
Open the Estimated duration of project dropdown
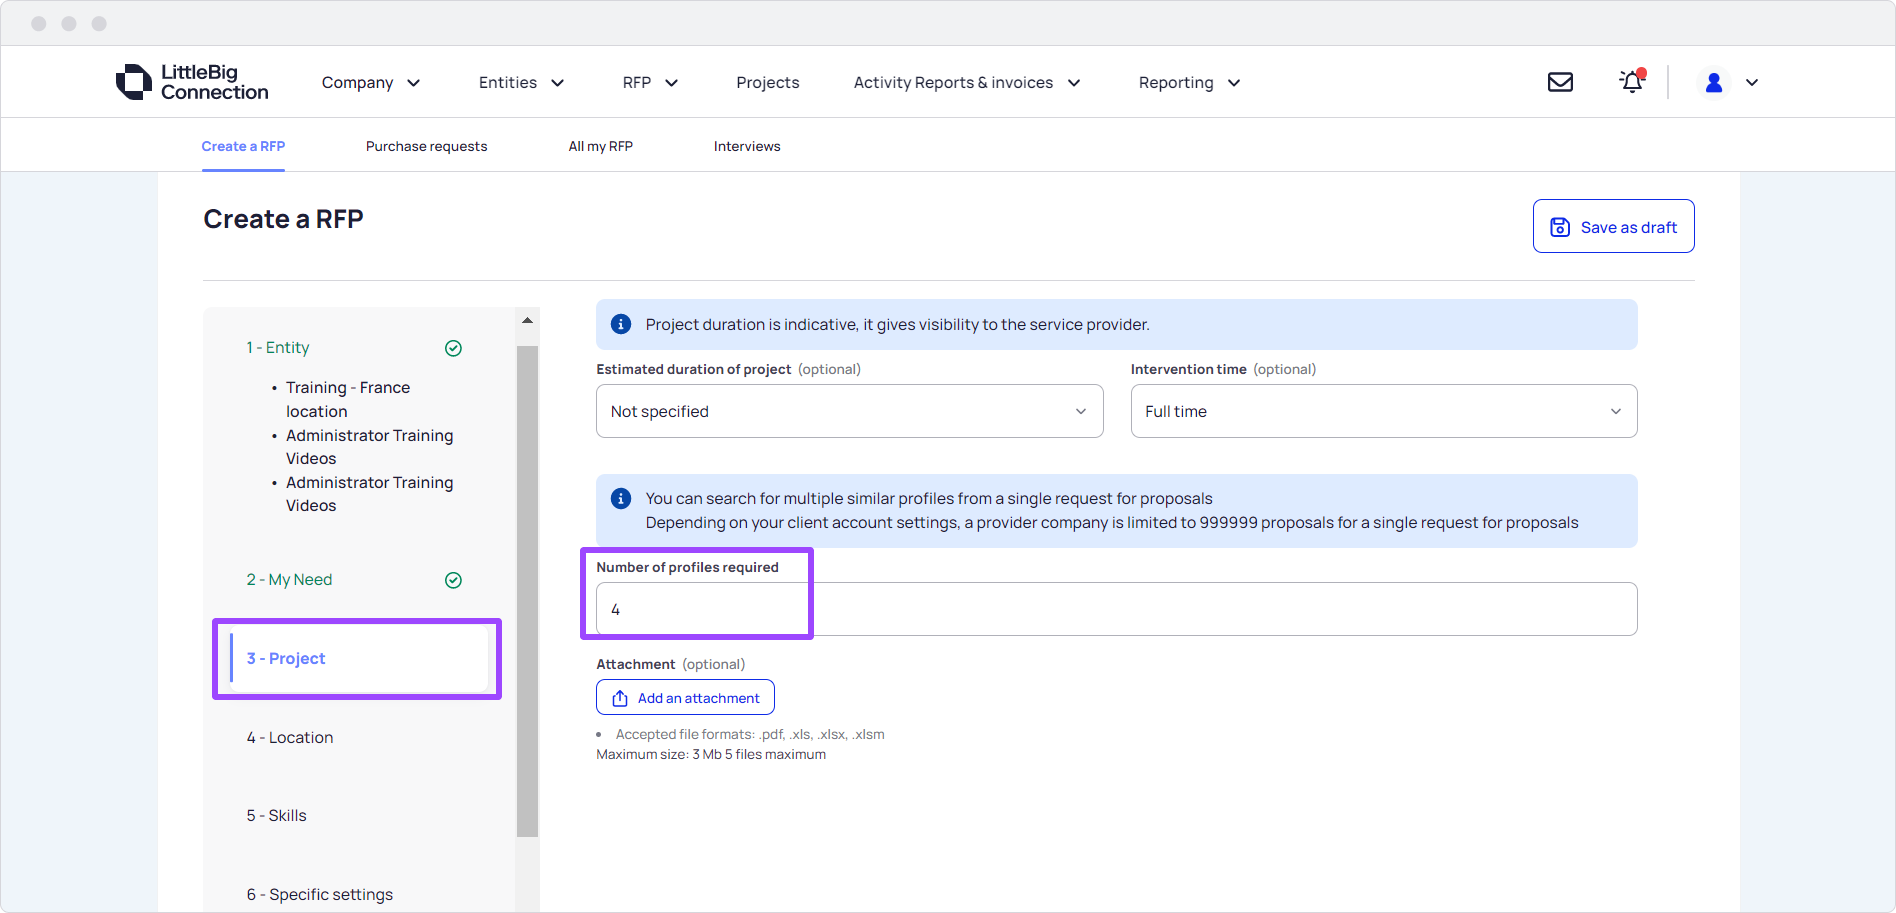(x=849, y=411)
